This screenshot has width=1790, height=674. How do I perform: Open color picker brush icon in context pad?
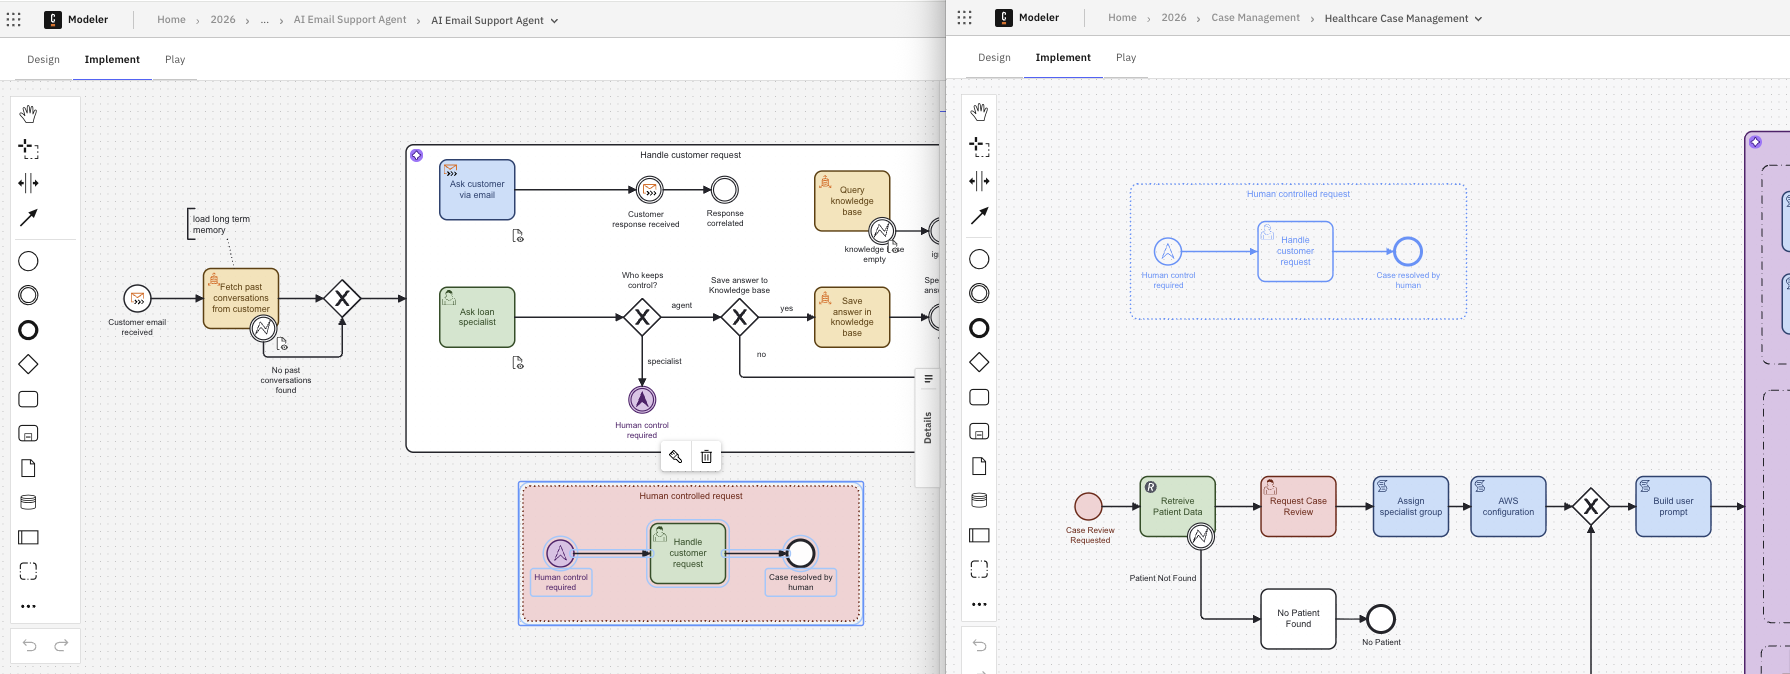pos(676,457)
